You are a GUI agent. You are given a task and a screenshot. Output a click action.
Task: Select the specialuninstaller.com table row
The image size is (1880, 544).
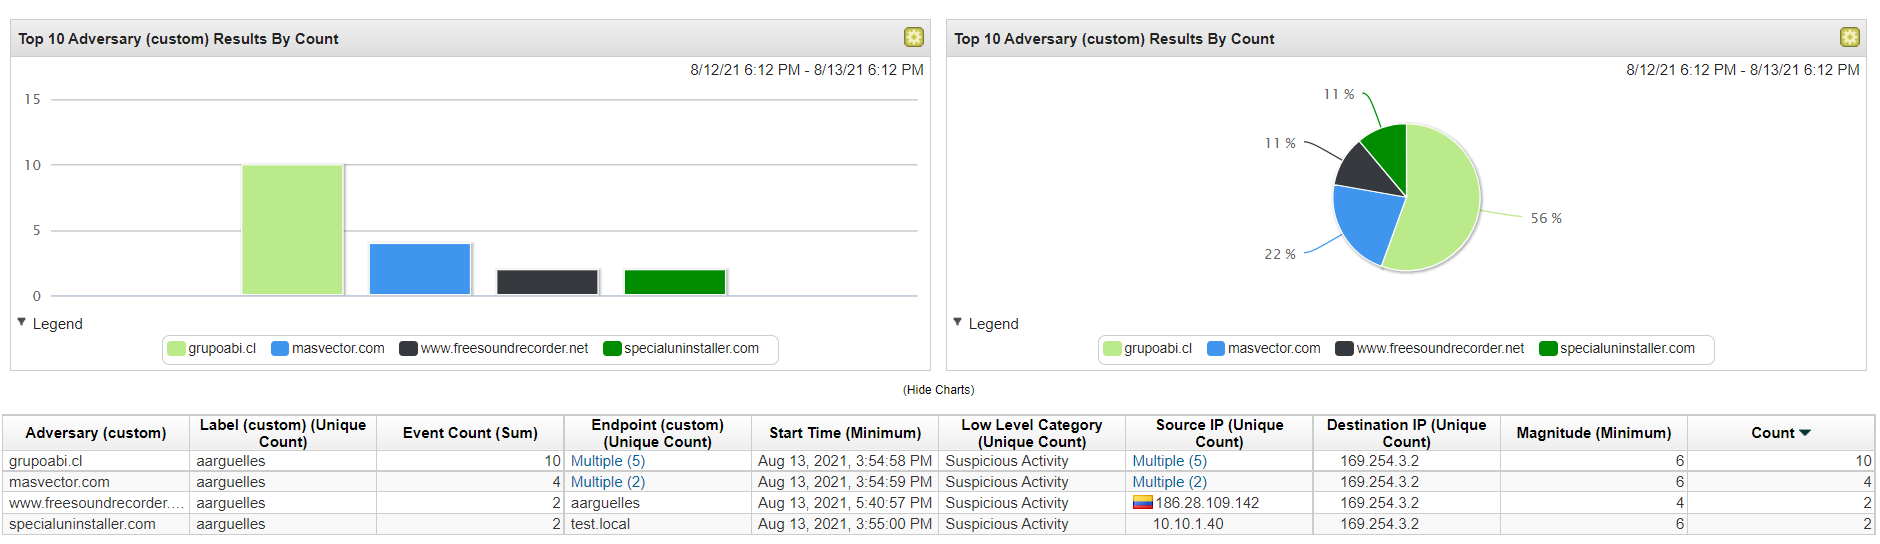click(x=82, y=524)
